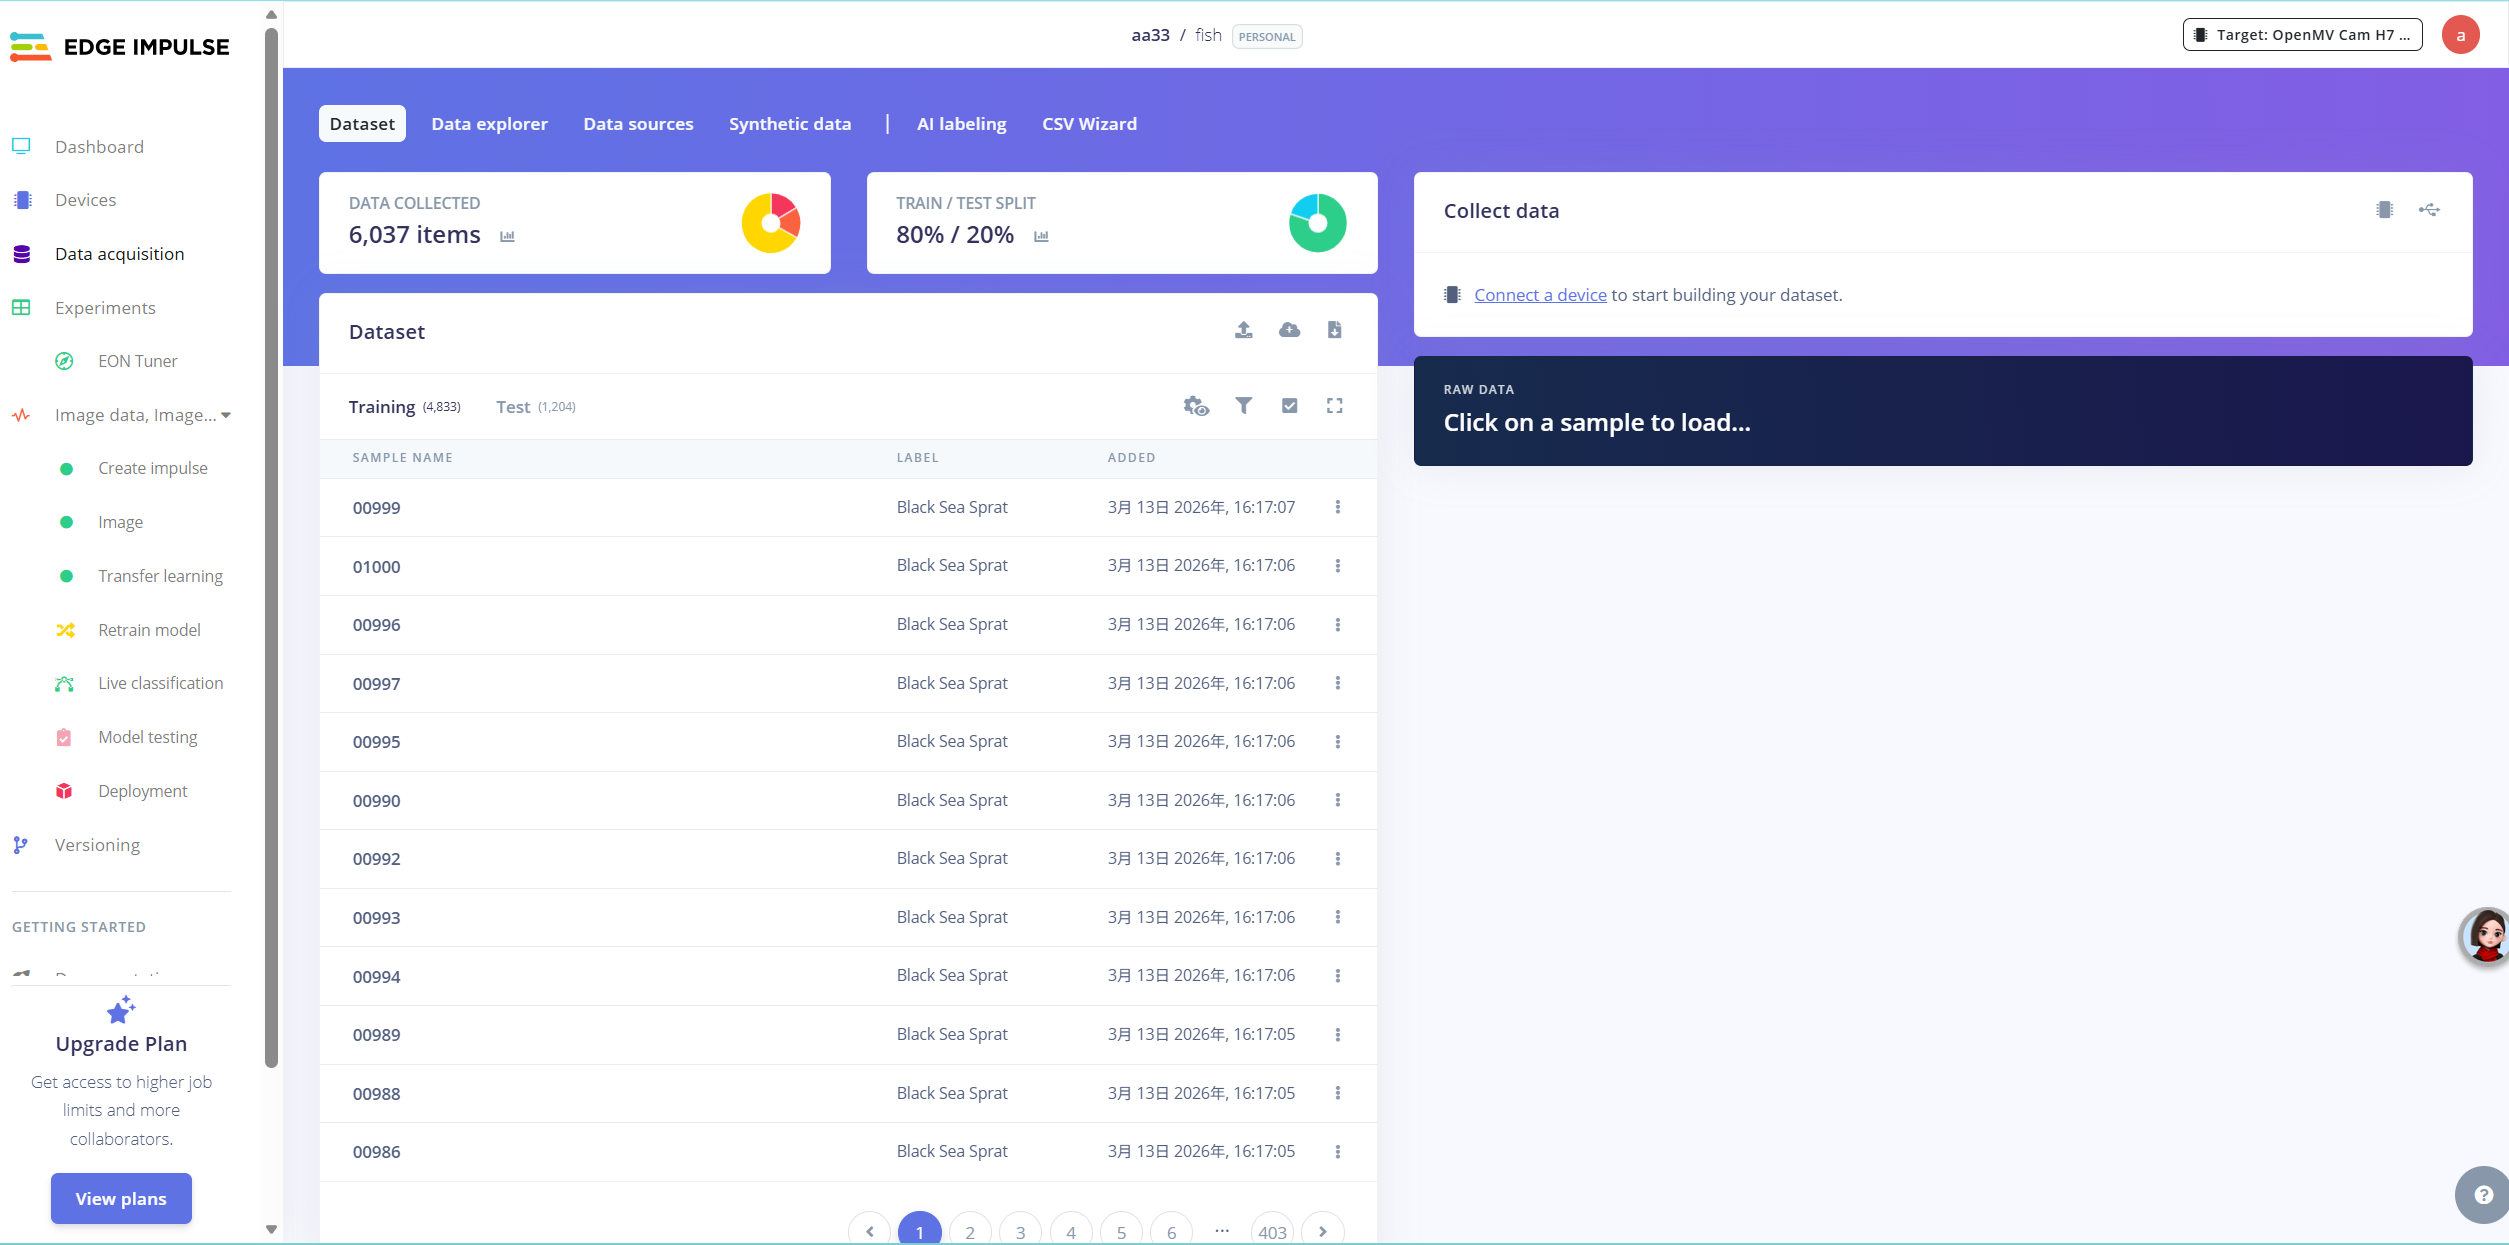
Task: Open Target OpenMV Cam H7 device selector
Action: click(2301, 35)
